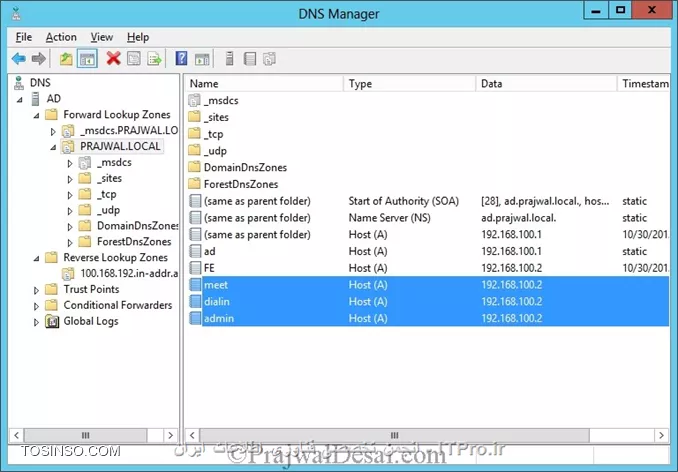Select ForestDnsZones in records list
Viewport: 678px width, 472px height.
pyautogui.click(x=241, y=184)
